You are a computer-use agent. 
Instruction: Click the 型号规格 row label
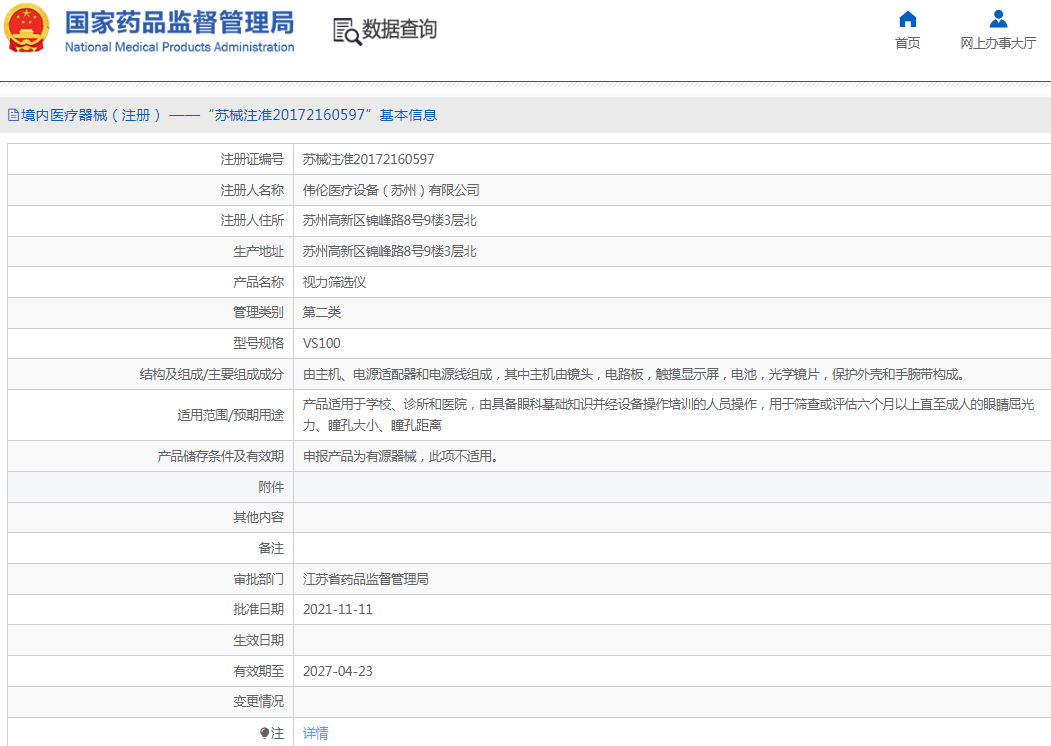259,343
